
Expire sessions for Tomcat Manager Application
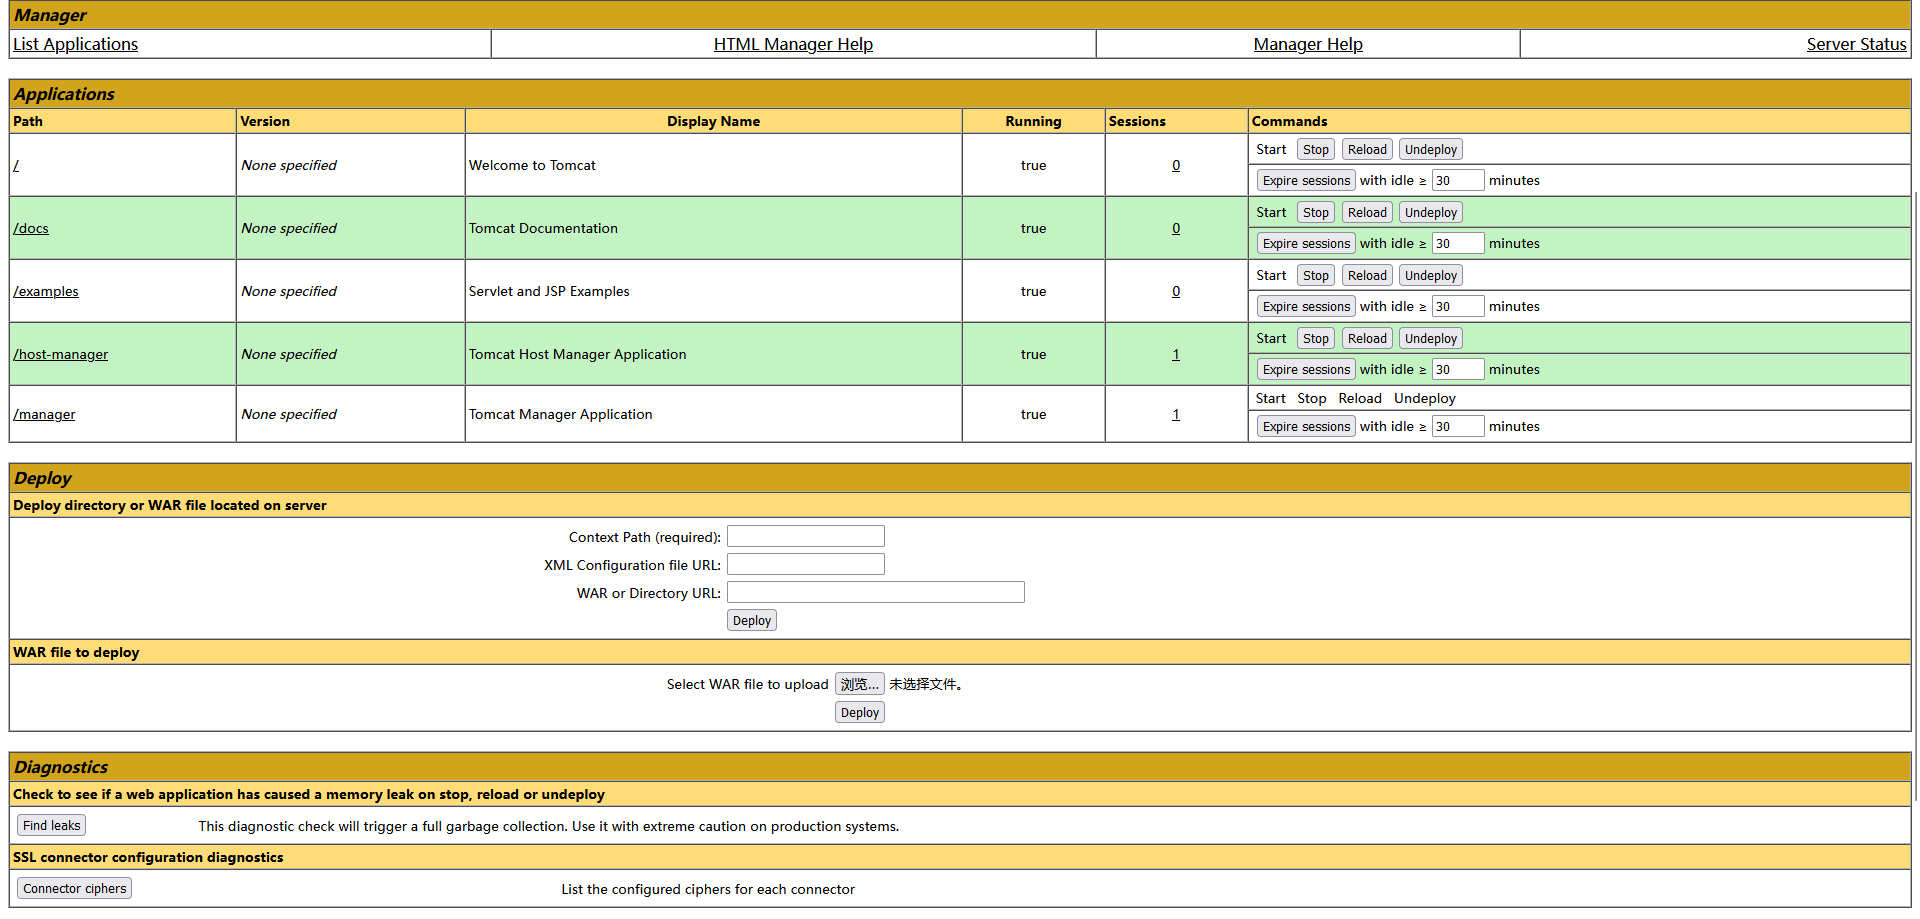click(1306, 426)
